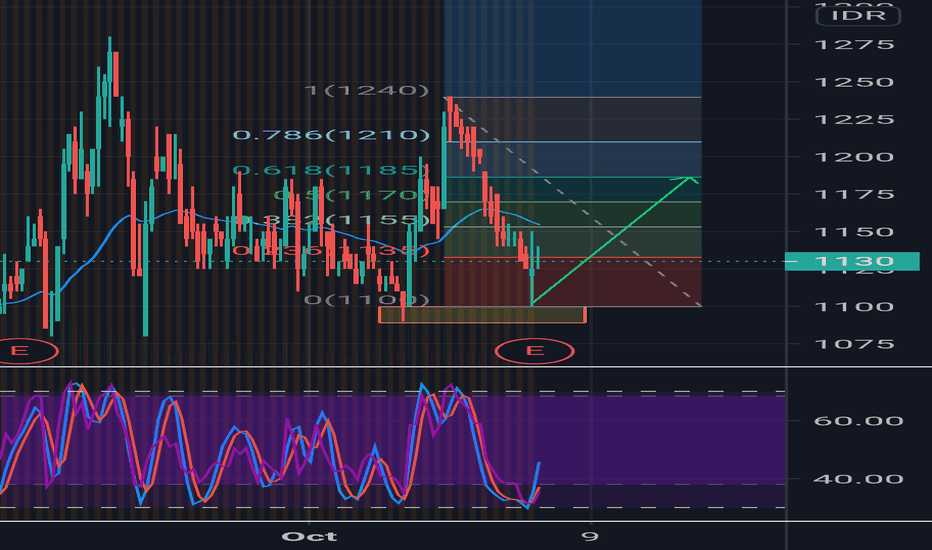Click the 9 date label on time axis
932x550 pixels.
590,536
